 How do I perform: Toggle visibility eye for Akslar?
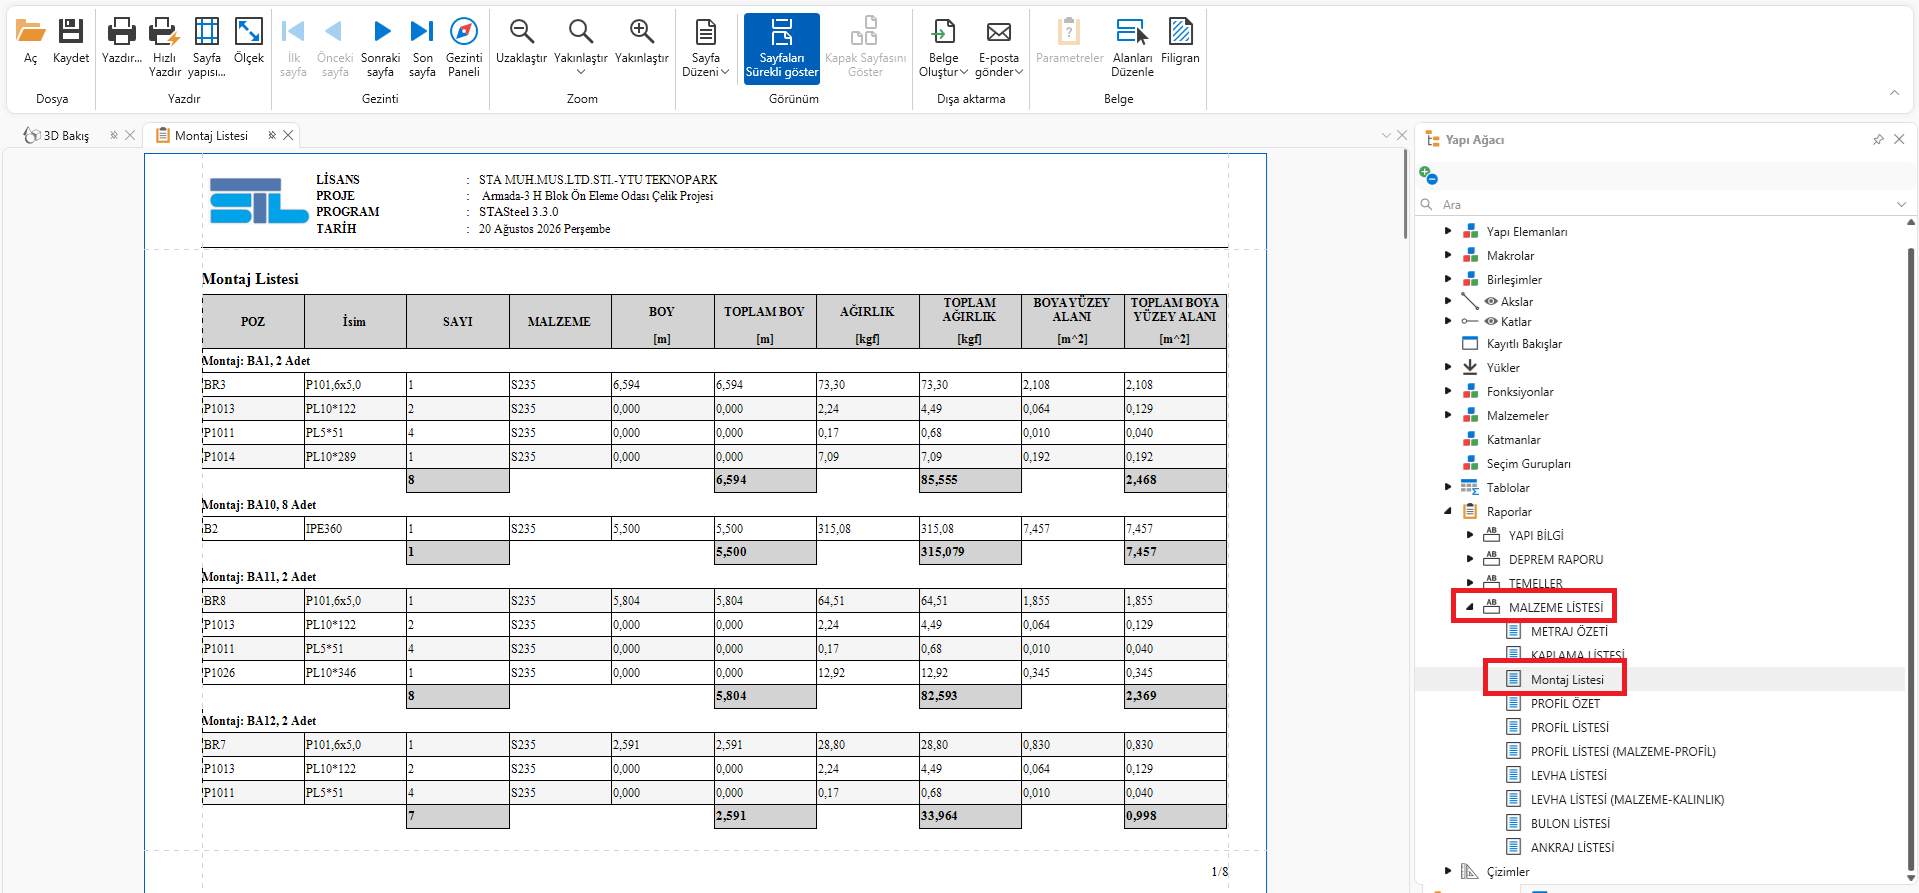point(1491,301)
